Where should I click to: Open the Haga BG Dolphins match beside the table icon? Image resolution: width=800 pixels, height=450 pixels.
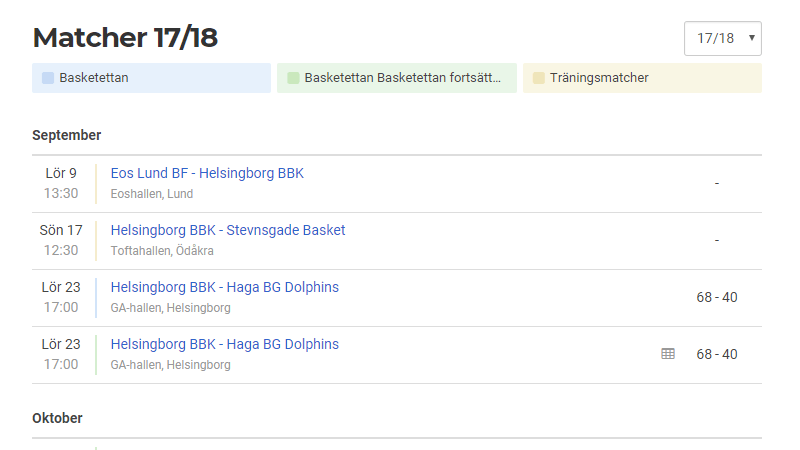tap(225, 344)
